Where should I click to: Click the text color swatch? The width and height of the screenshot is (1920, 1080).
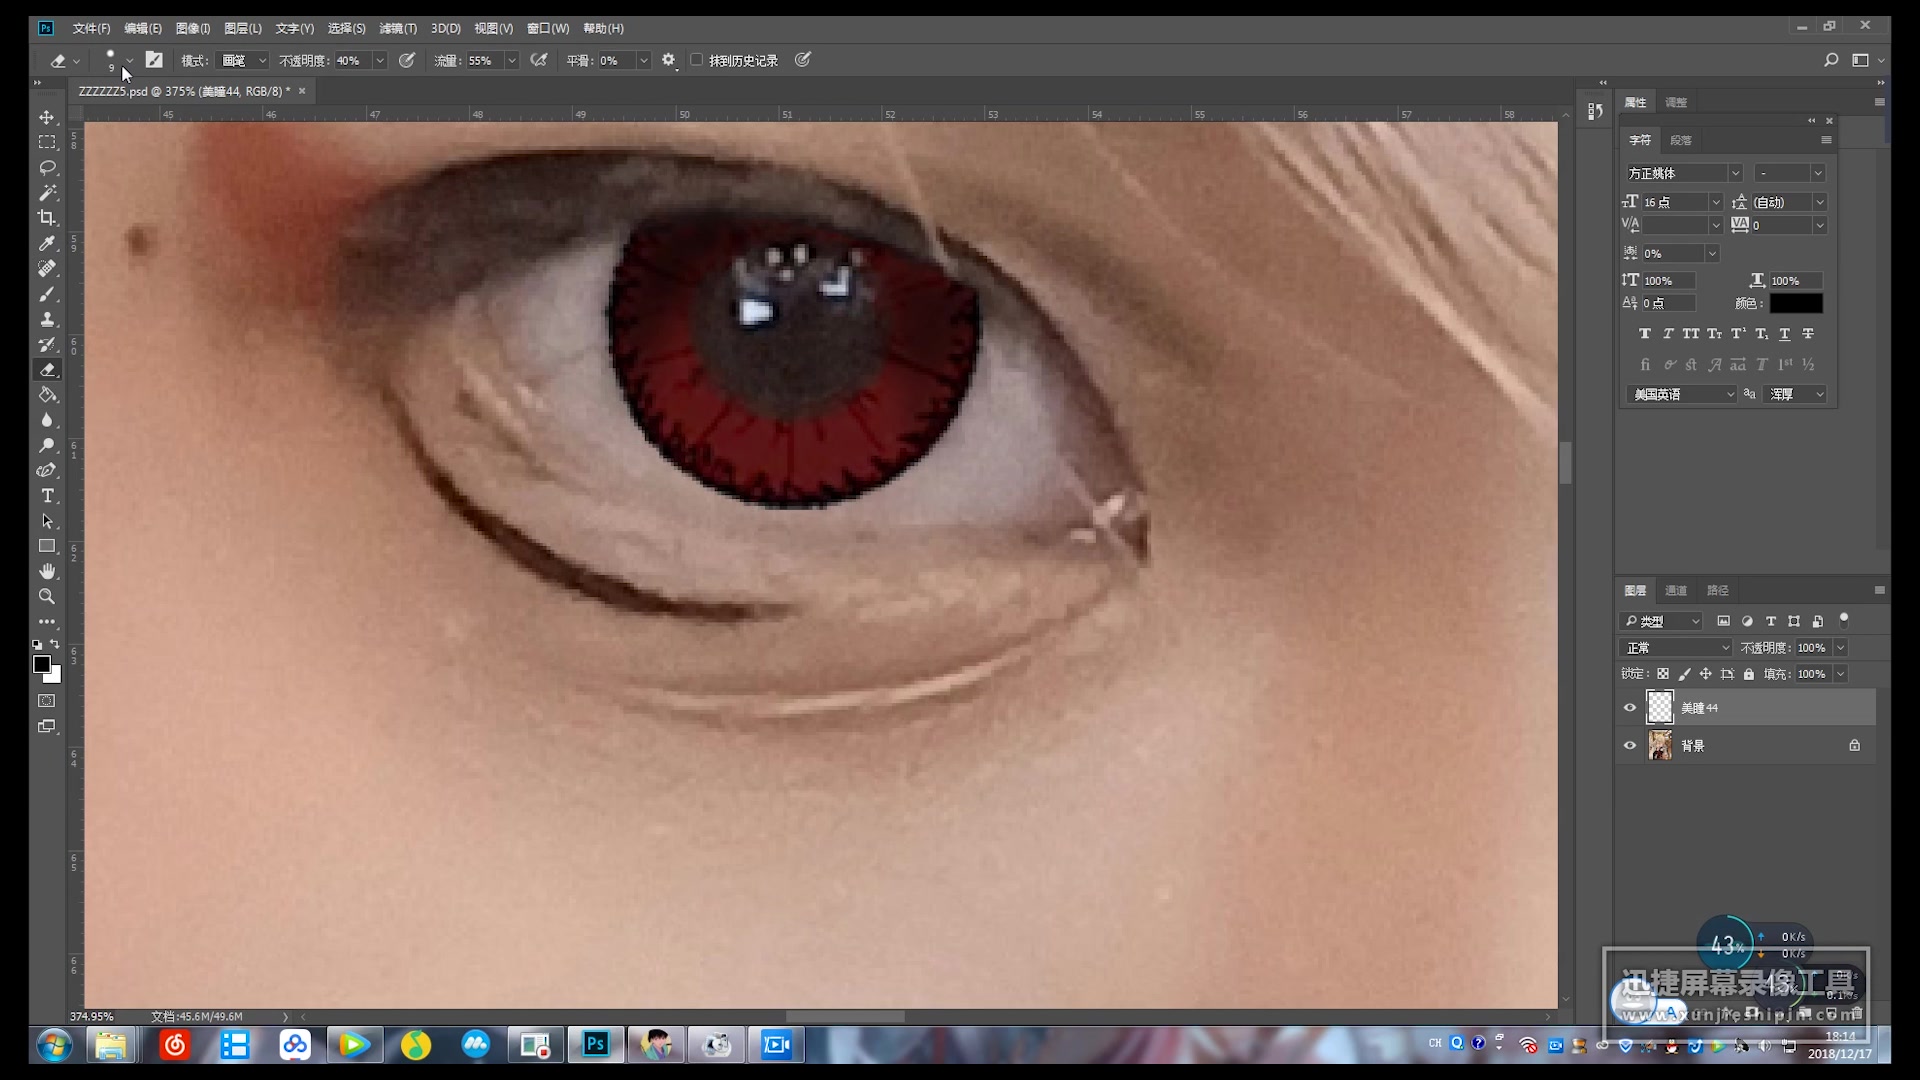[x=1796, y=303]
